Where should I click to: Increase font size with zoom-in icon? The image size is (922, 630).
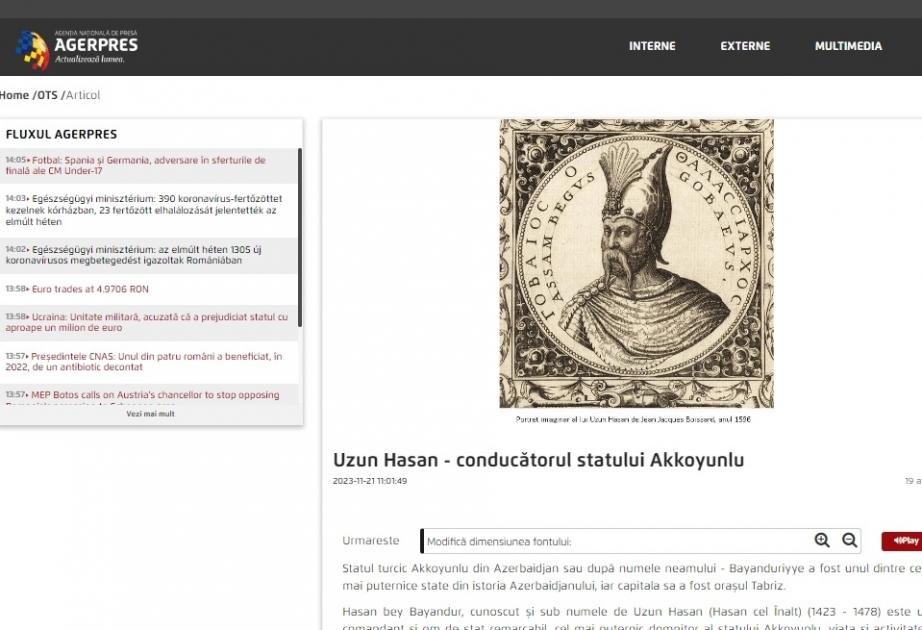coord(821,540)
